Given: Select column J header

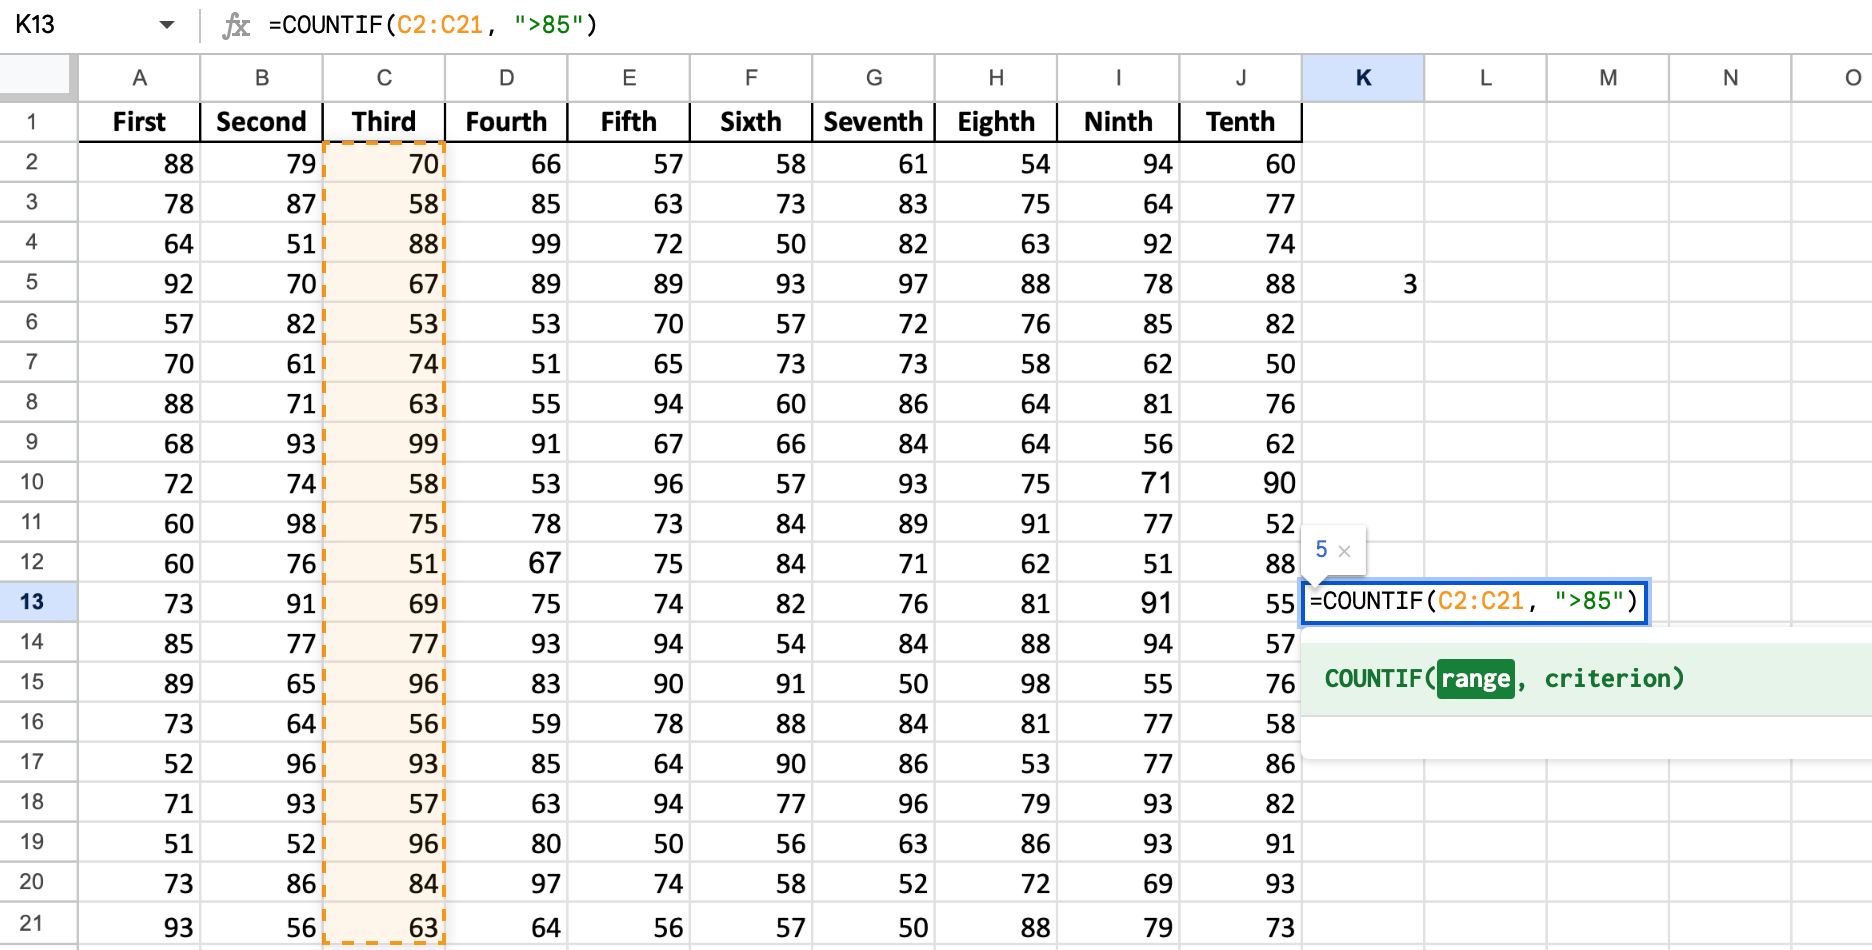Looking at the screenshot, I should coord(1241,78).
